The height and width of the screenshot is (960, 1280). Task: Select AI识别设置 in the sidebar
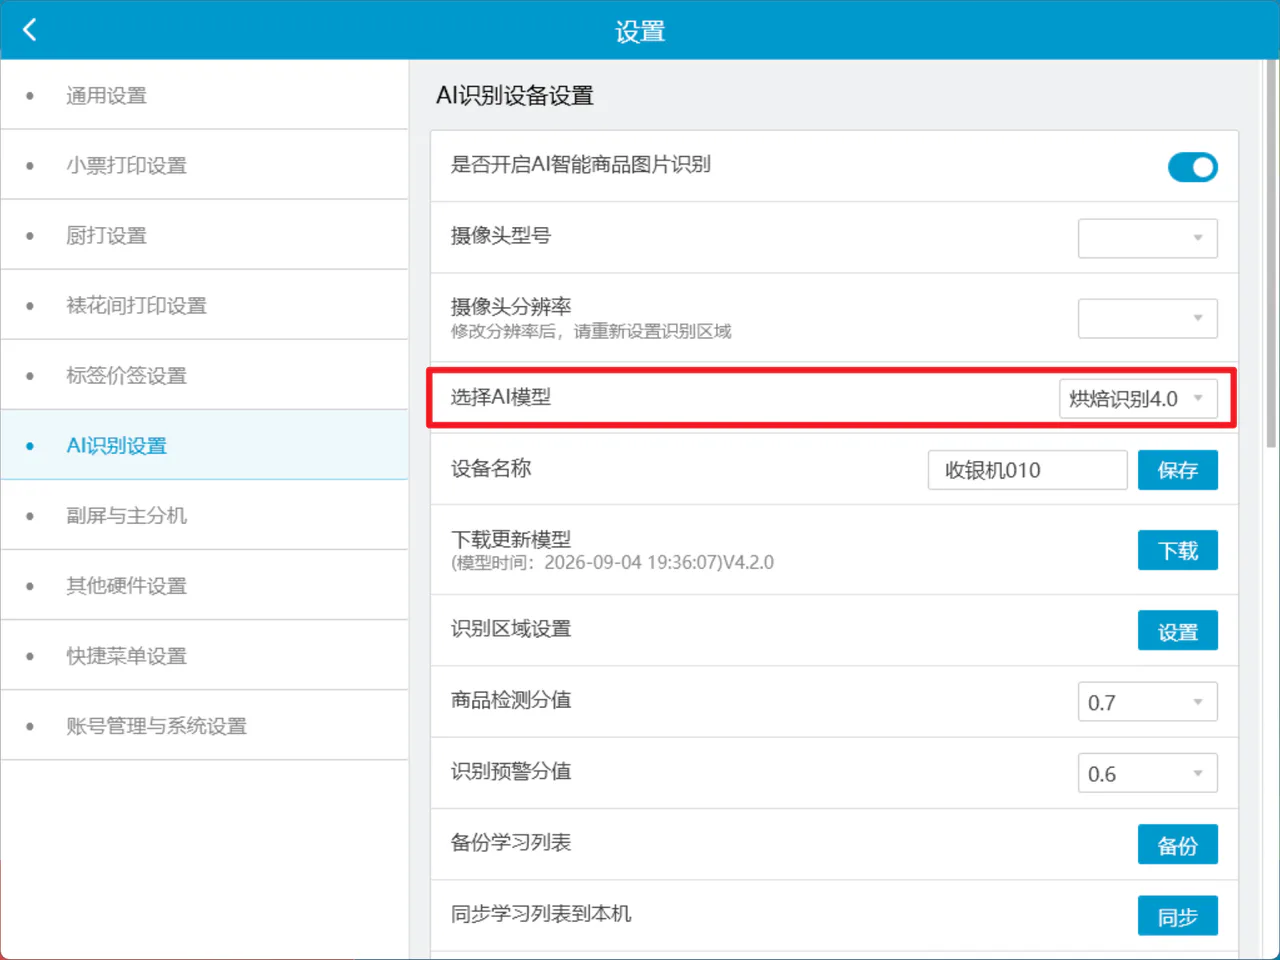pyautogui.click(x=204, y=445)
